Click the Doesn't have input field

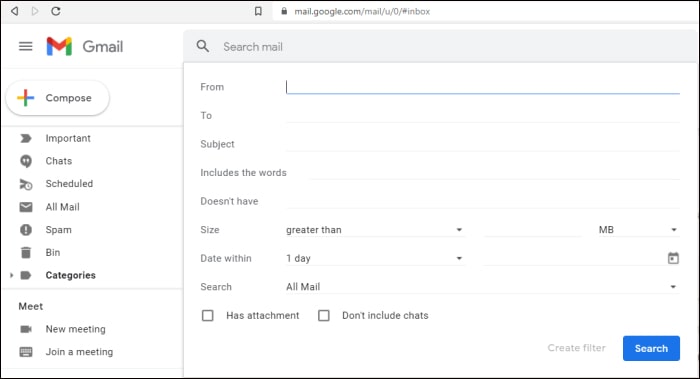pos(483,201)
